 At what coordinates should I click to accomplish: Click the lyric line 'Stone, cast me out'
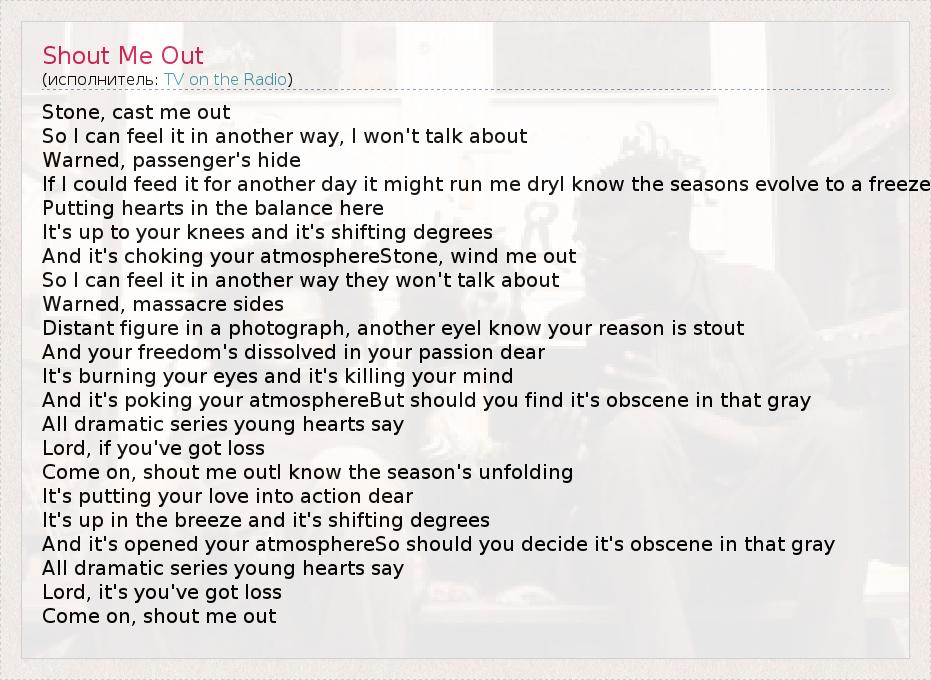[136, 113]
